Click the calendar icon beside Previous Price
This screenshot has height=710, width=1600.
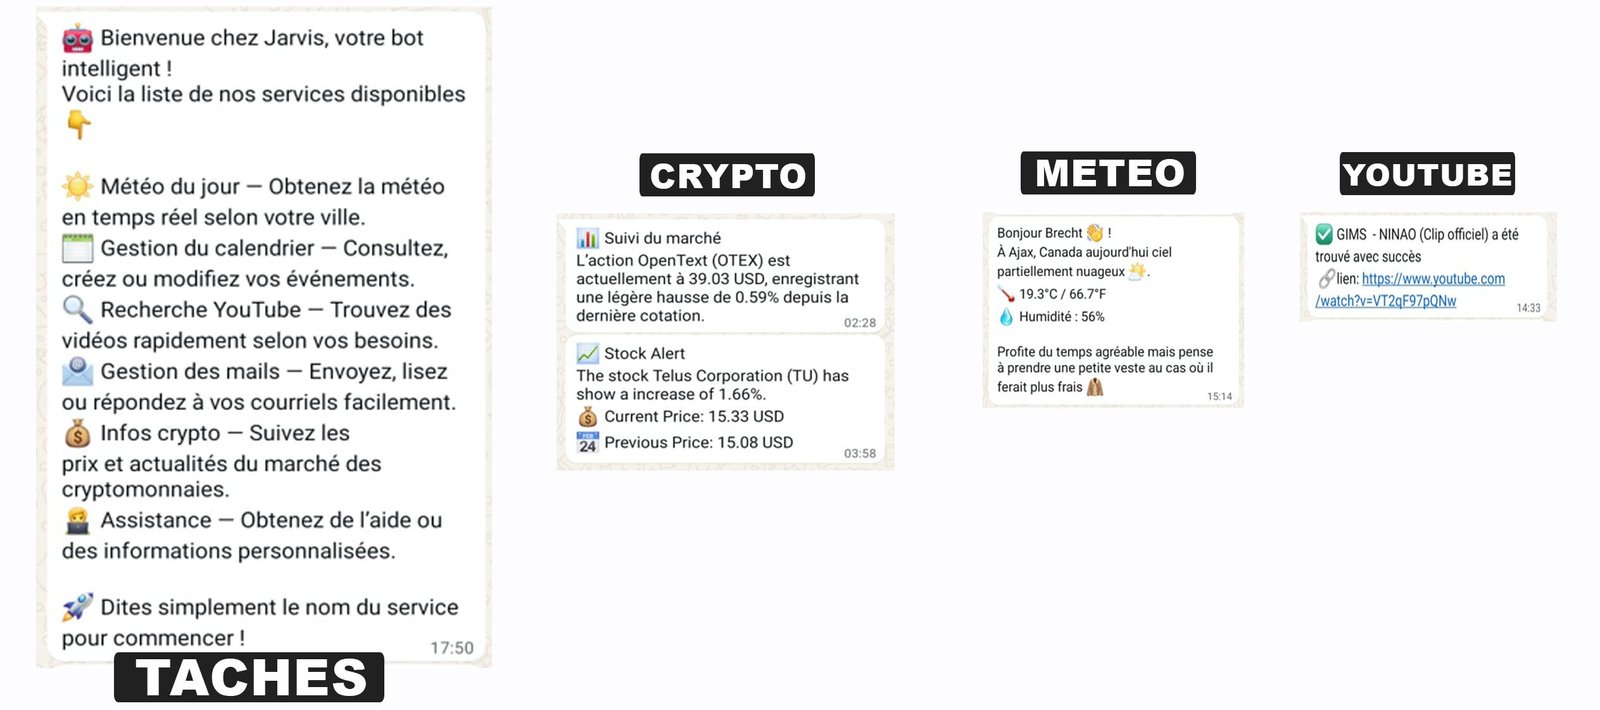click(x=587, y=442)
